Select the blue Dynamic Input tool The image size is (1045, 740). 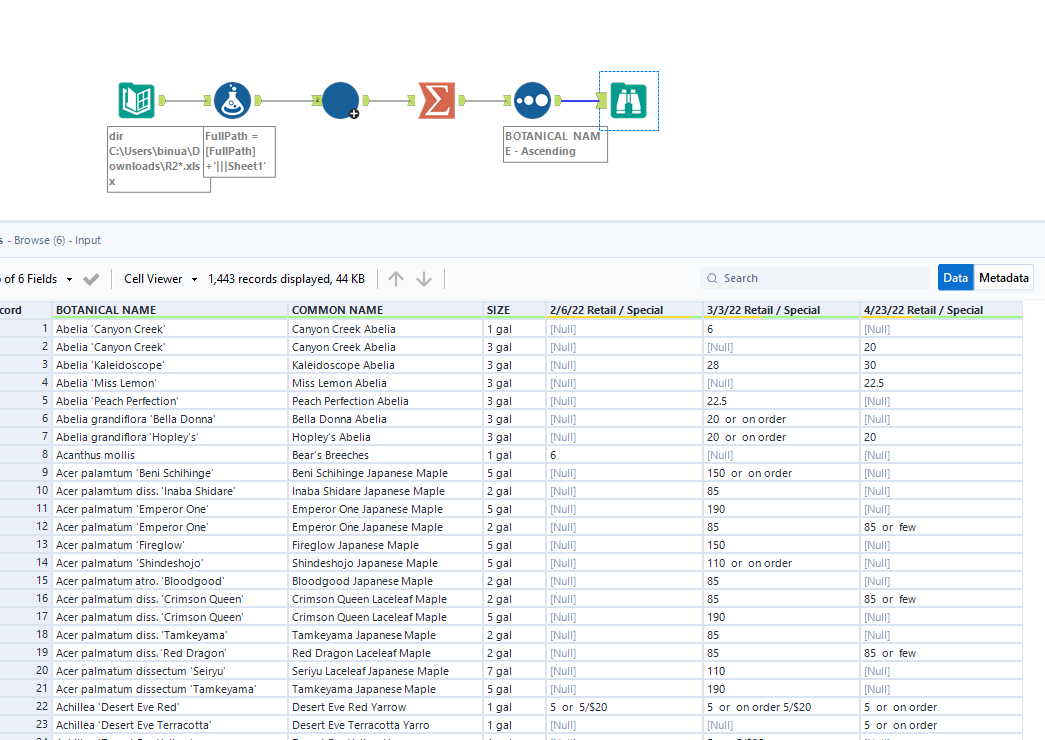[339, 100]
